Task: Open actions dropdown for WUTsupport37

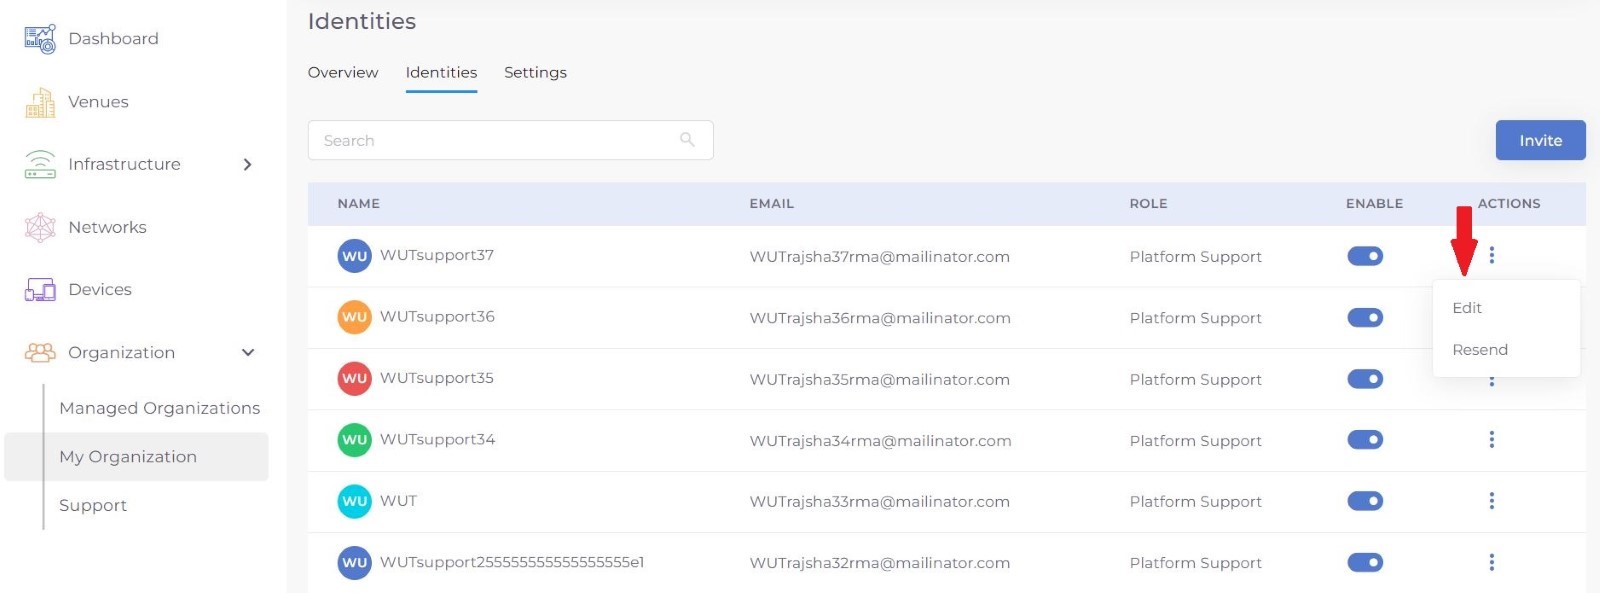Action: tap(1491, 256)
